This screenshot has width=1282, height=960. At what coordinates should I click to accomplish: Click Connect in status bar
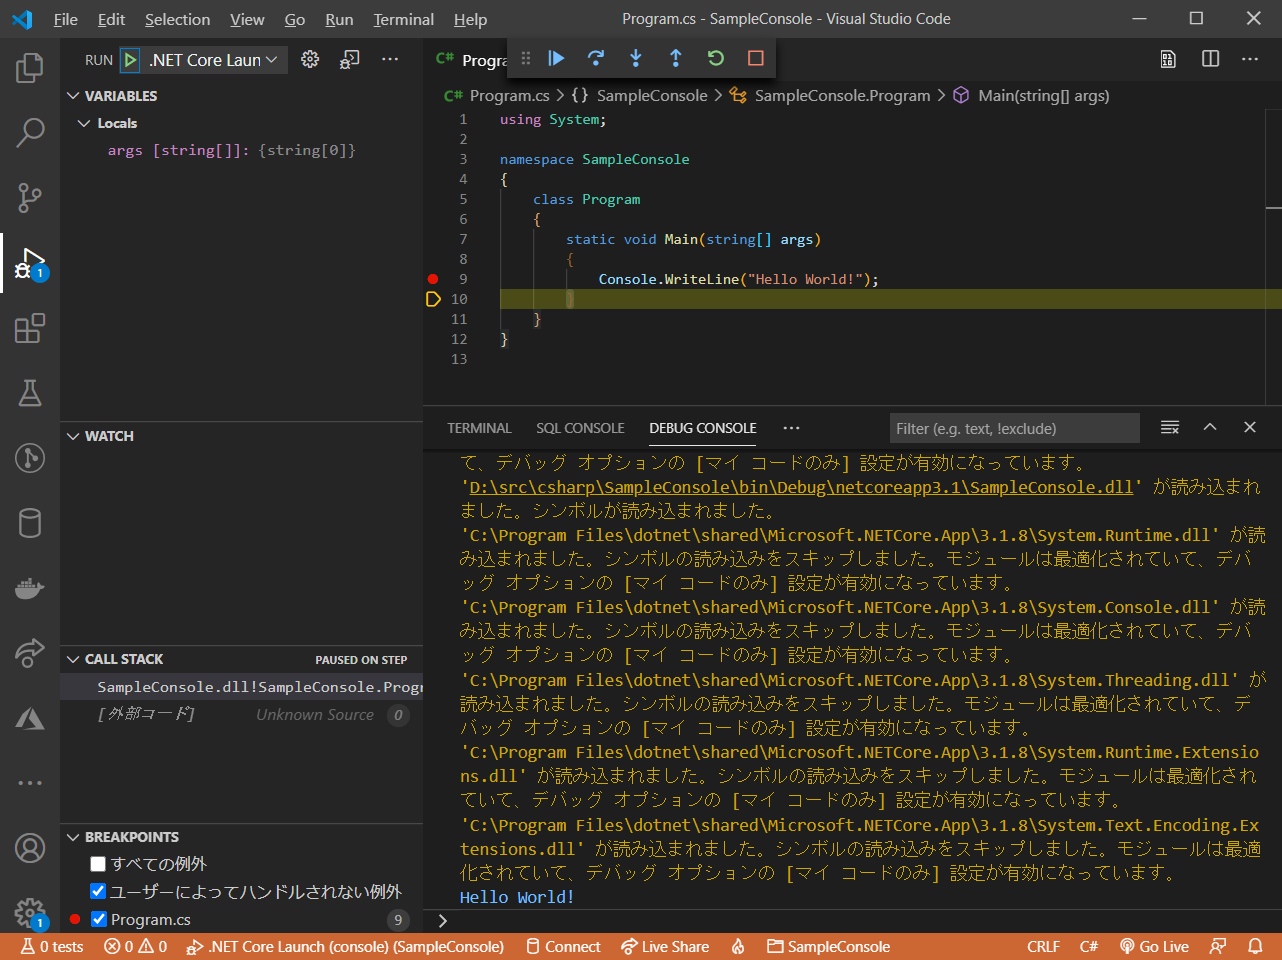[x=563, y=947]
